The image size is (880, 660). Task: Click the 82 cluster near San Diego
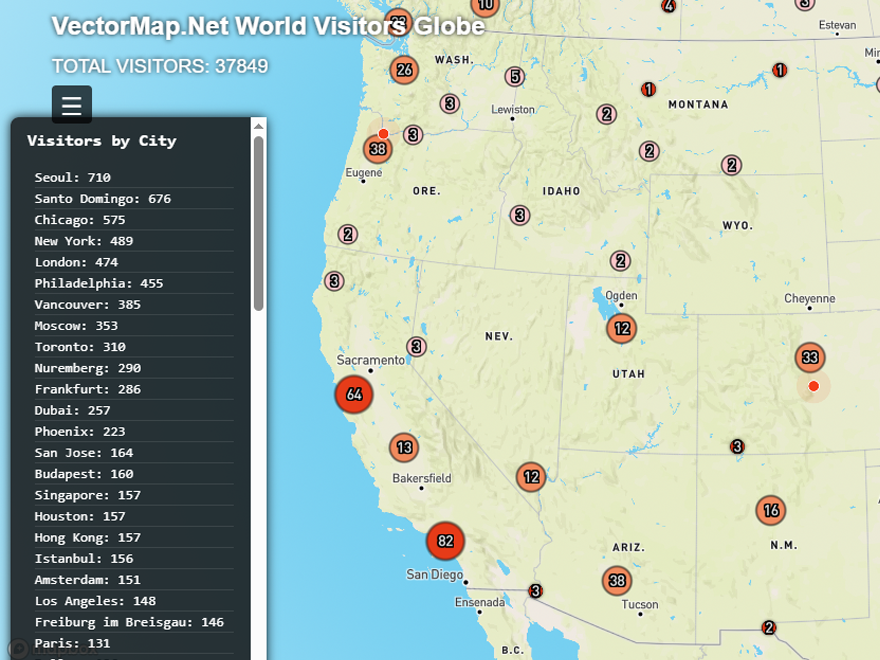tap(445, 541)
